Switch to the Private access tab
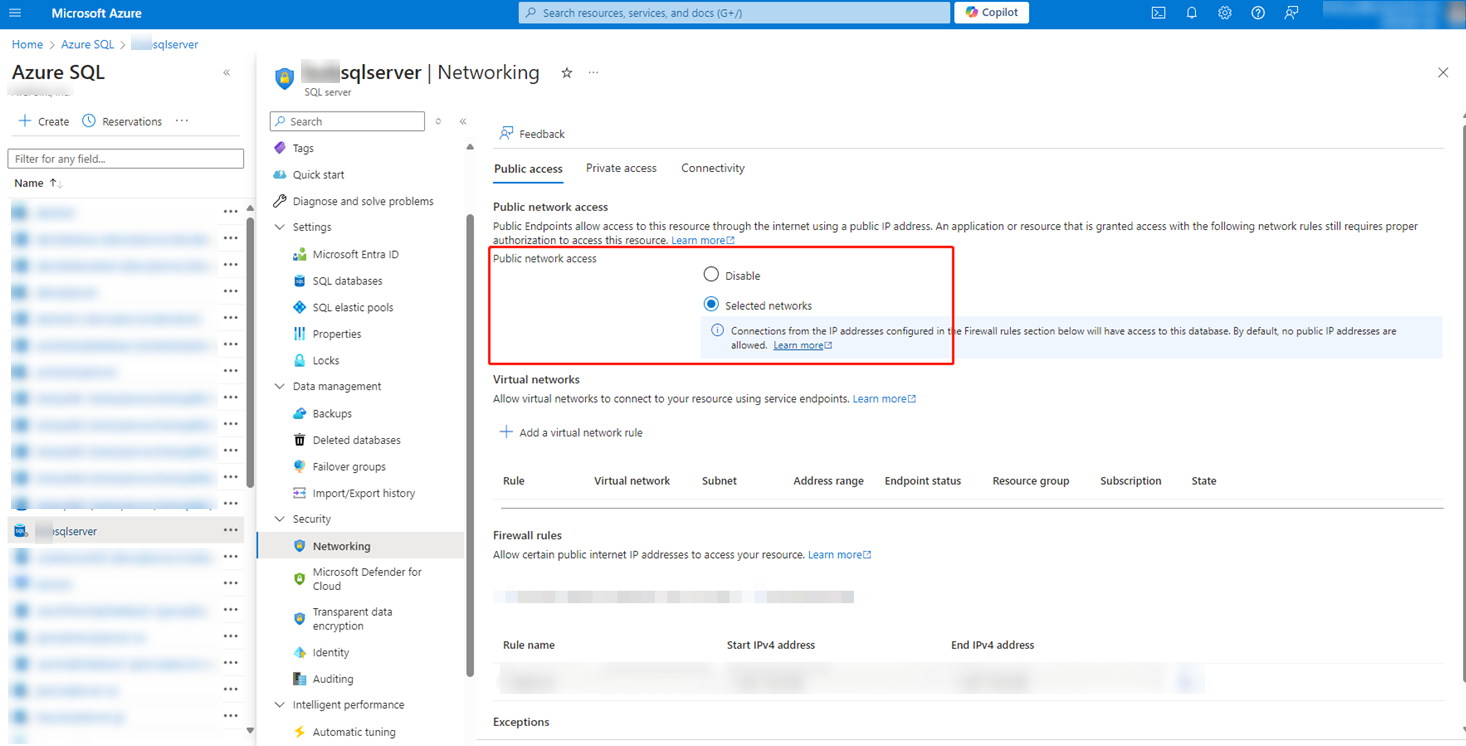1466x746 pixels. [x=621, y=168]
